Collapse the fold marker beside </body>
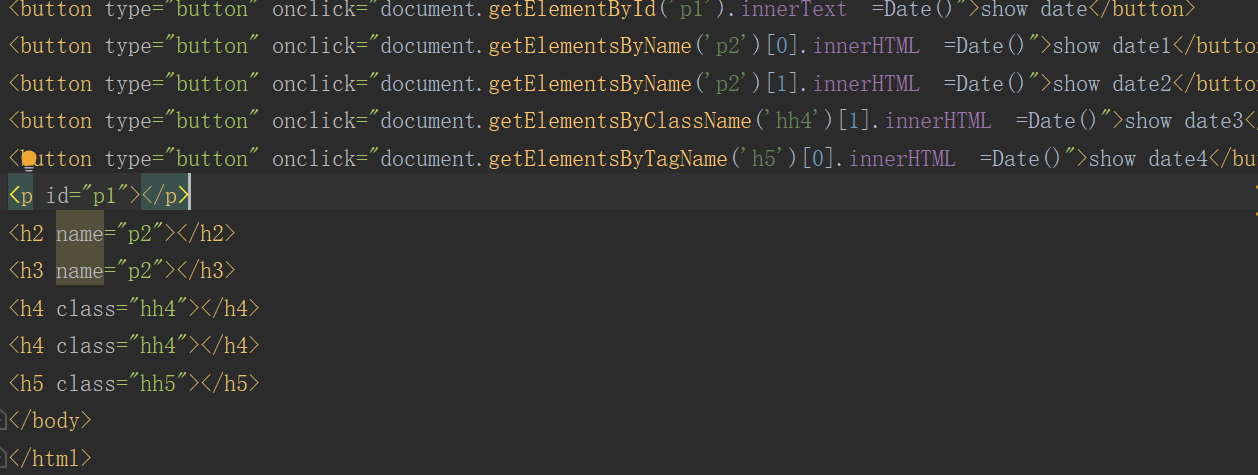 pyautogui.click(x=4, y=420)
